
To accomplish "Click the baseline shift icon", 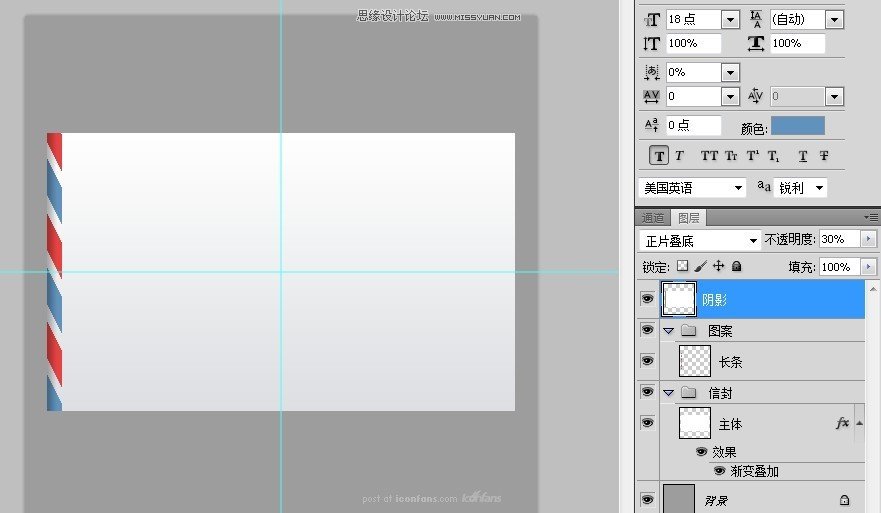I will tap(652, 125).
